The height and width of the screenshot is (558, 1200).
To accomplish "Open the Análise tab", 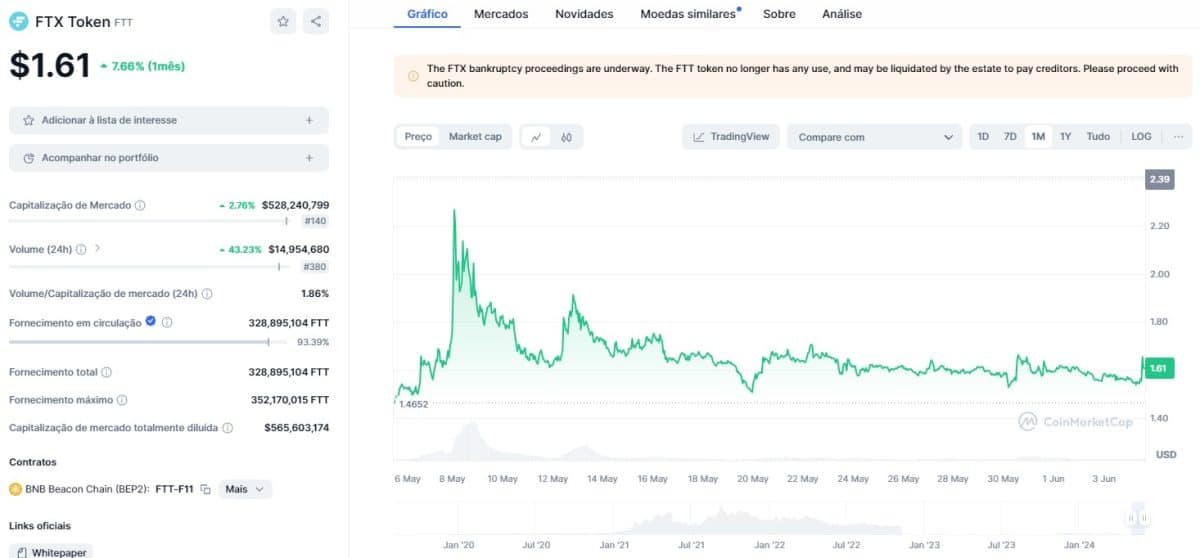I will coord(842,14).
